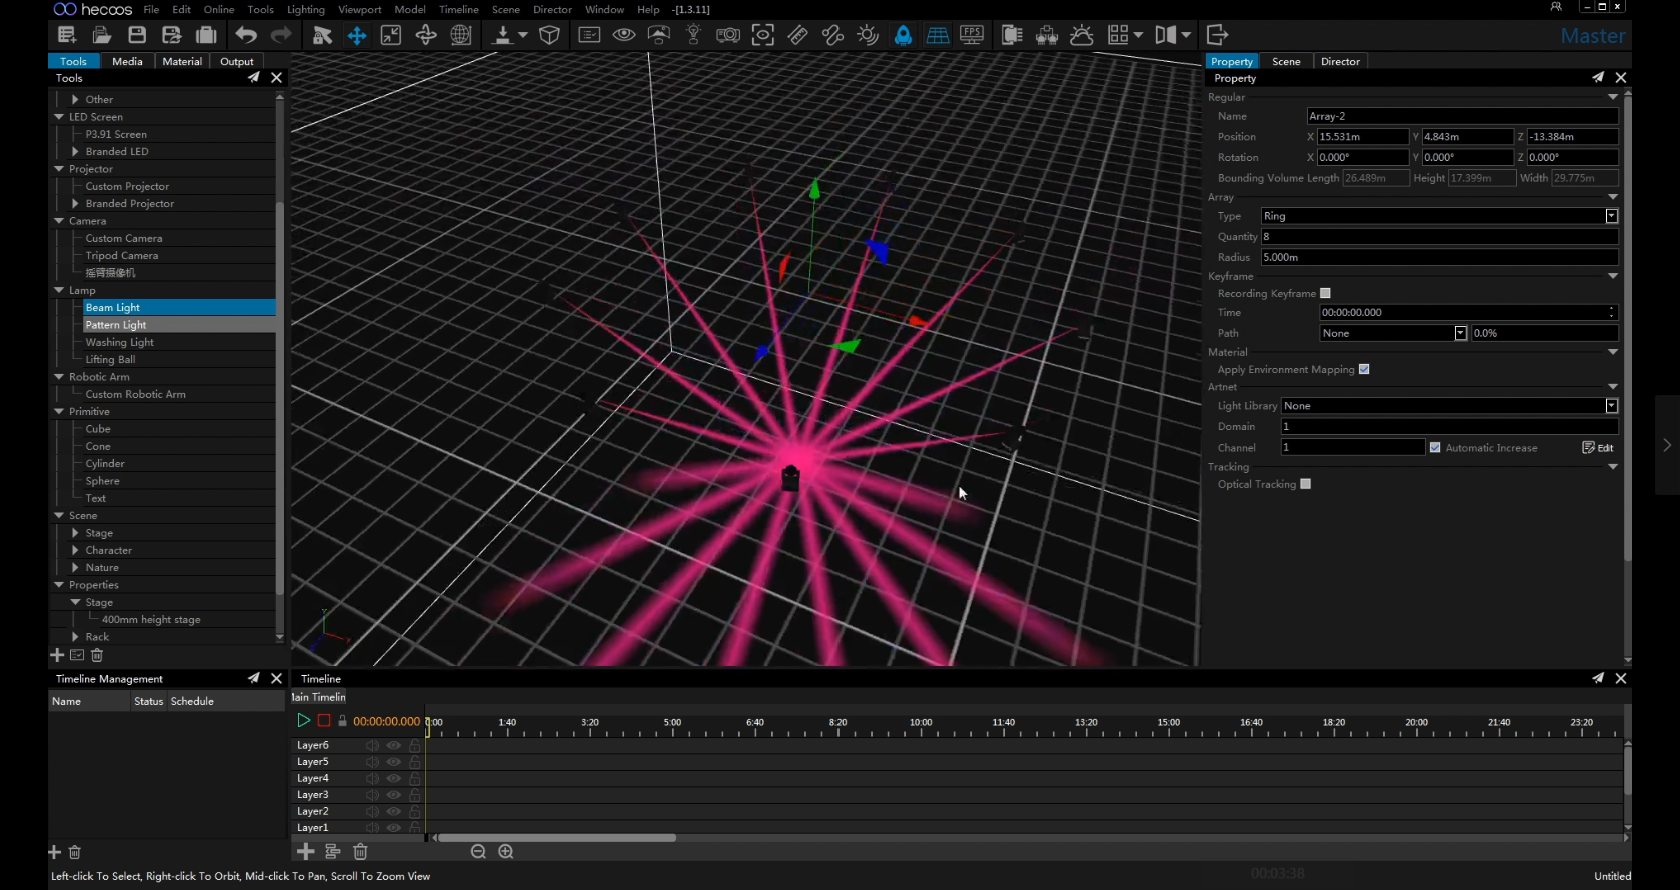Click the light bulb icon in toolbar
The image size is (1680, 890).
tap(693, 35)
